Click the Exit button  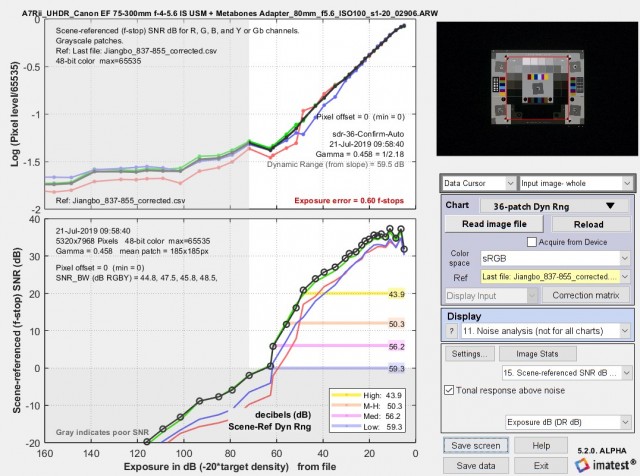click(x=540, y=465)
